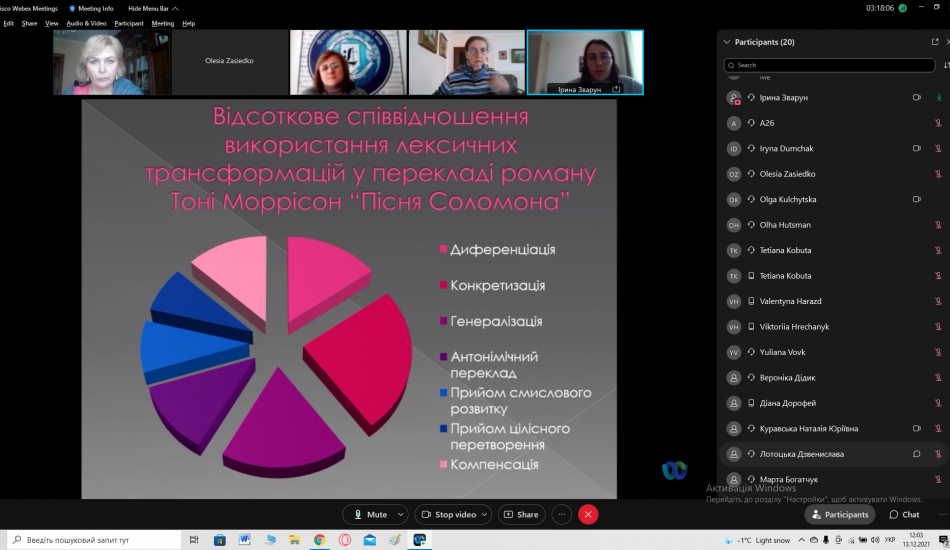This screenshot has height=550, width=950.
Task: Collapse the Participants list chevron
Action: coord(725,42)
